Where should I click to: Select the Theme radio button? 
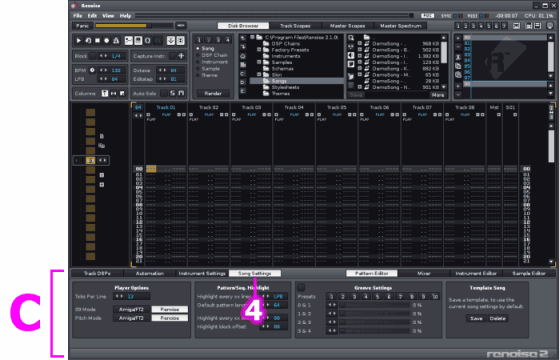point(198,75)
